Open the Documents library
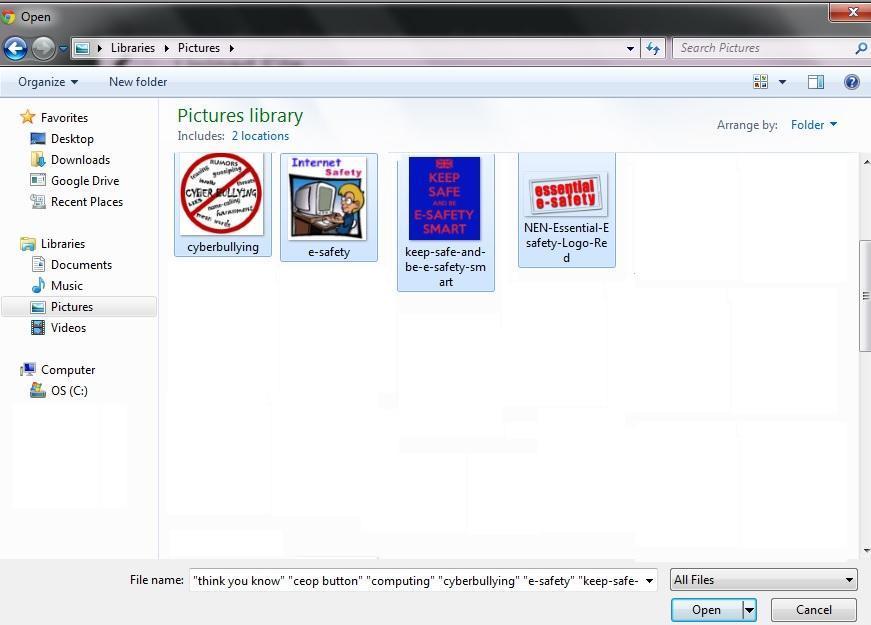The width and height of the screenshot is (871, 625). [x=81, y=265]
